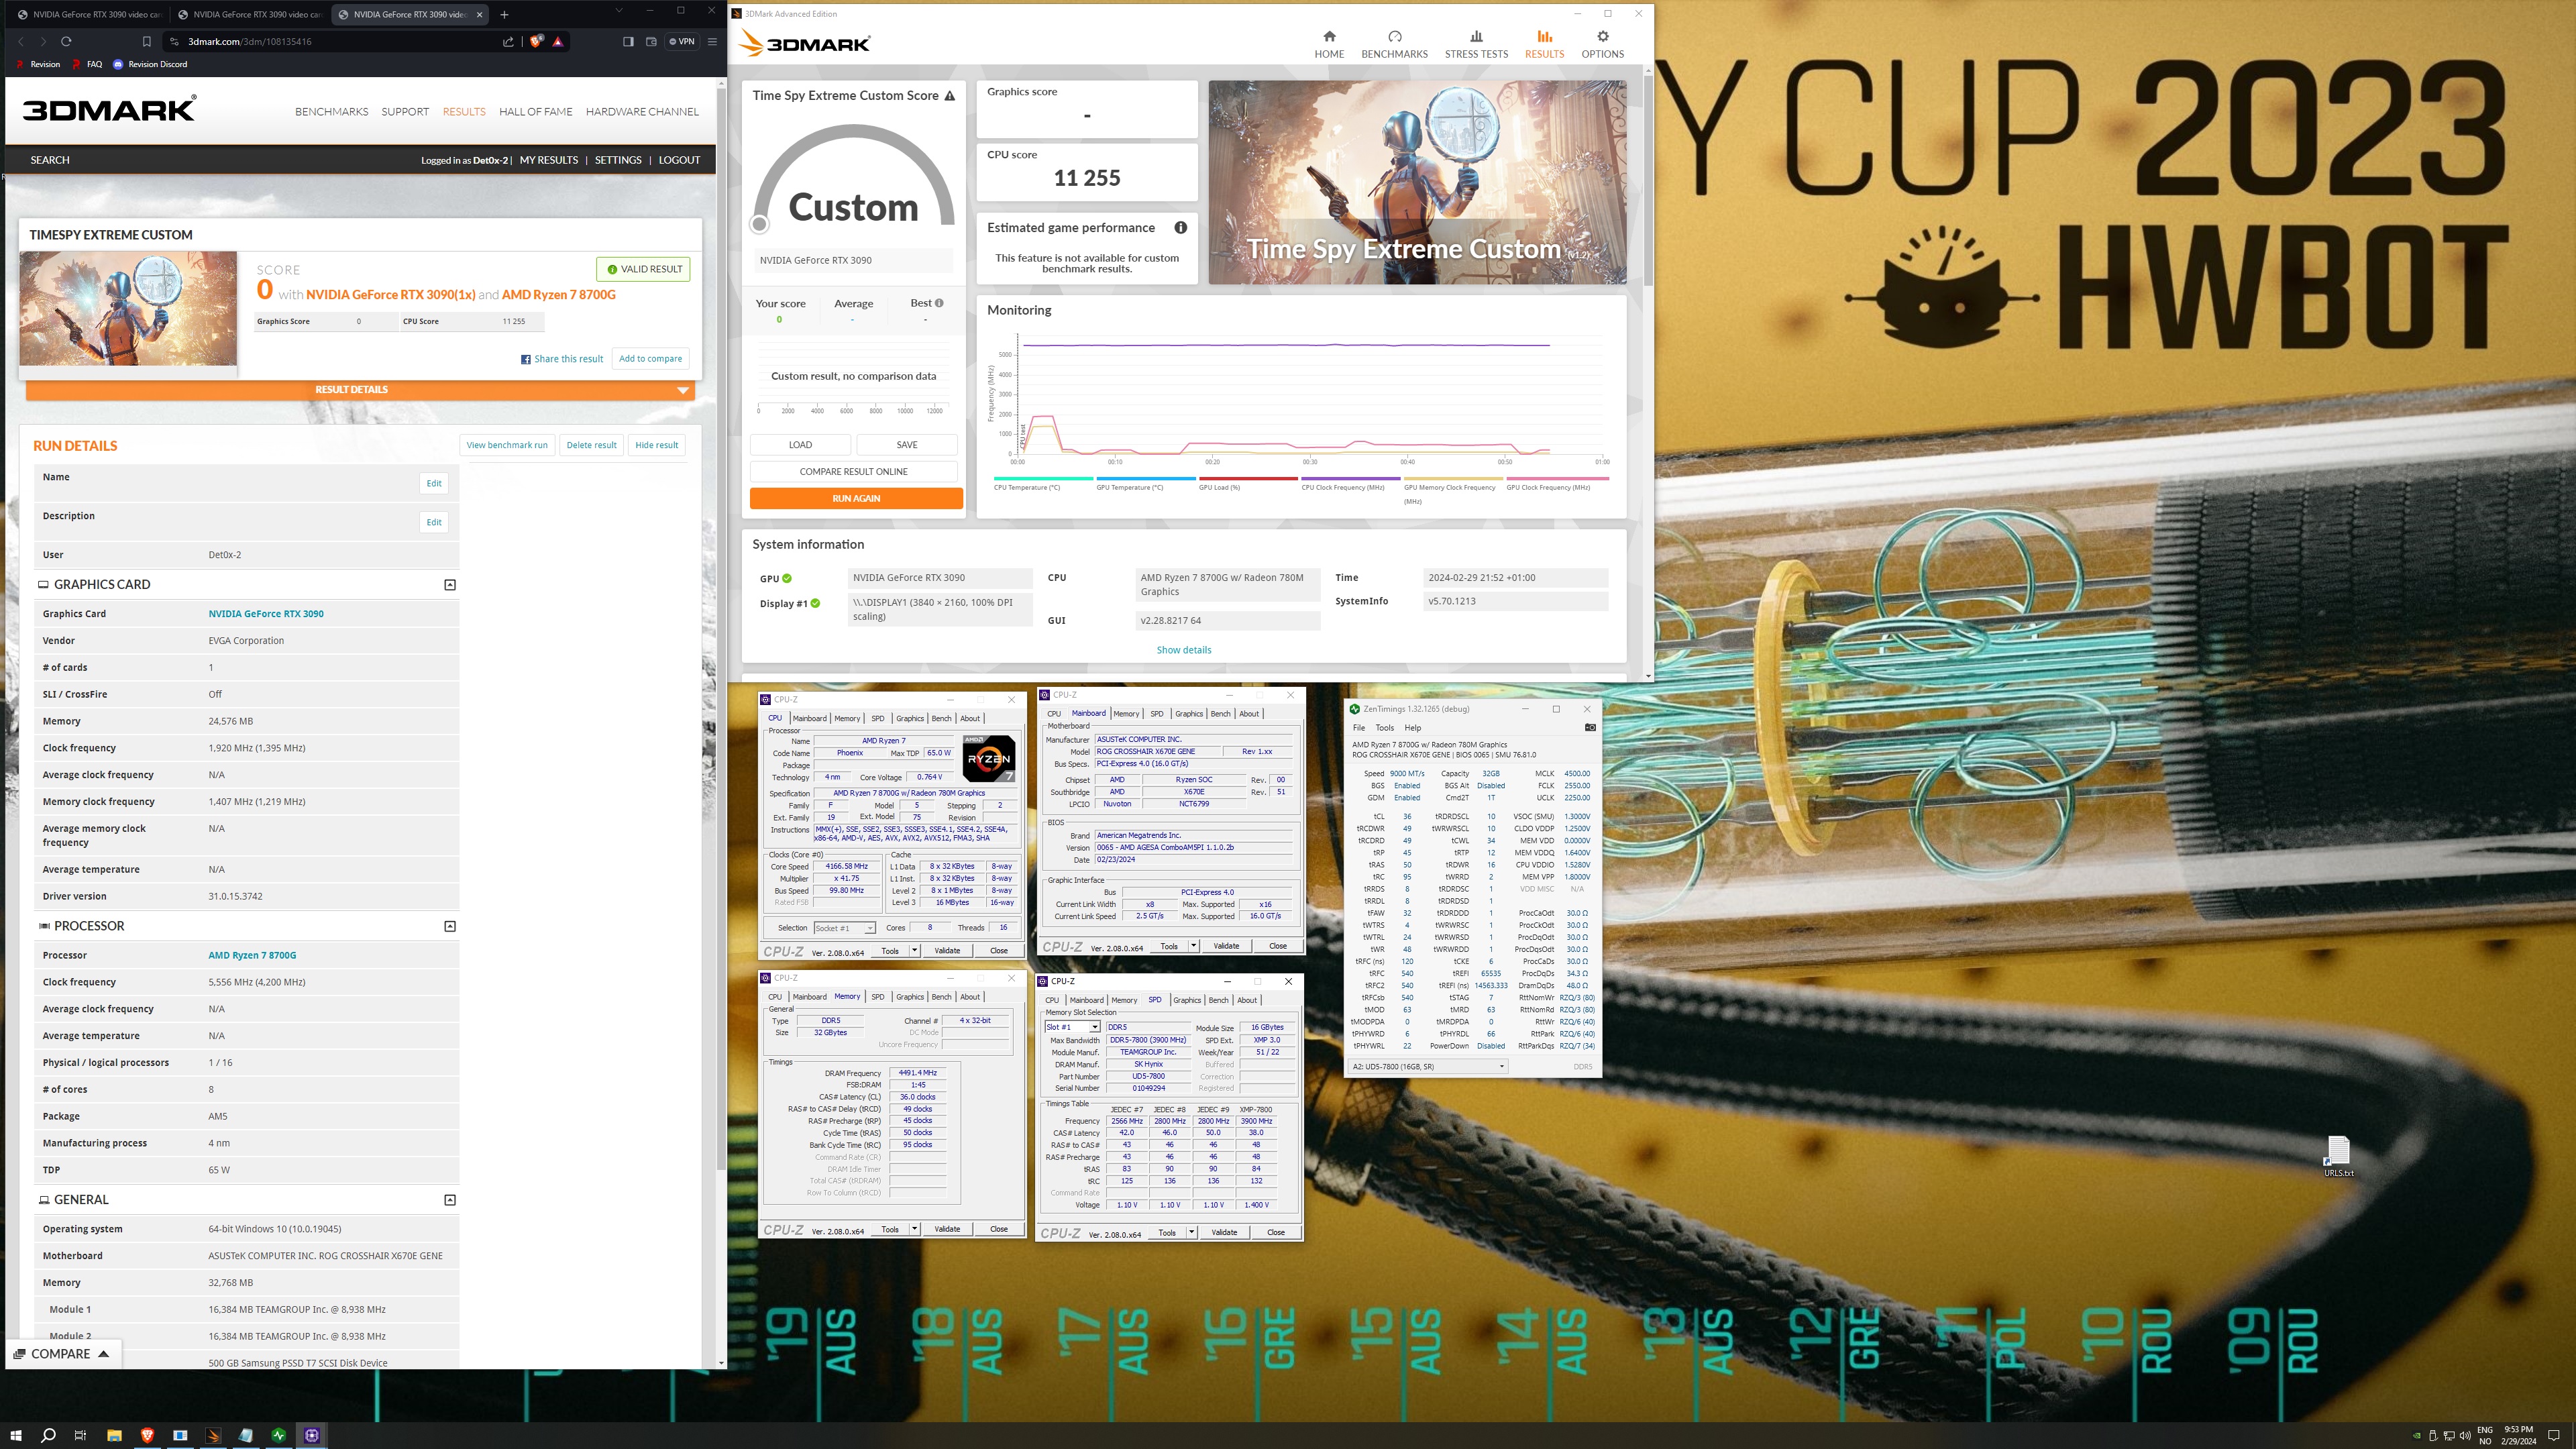Click Edit next to Name field

point(433,483)
